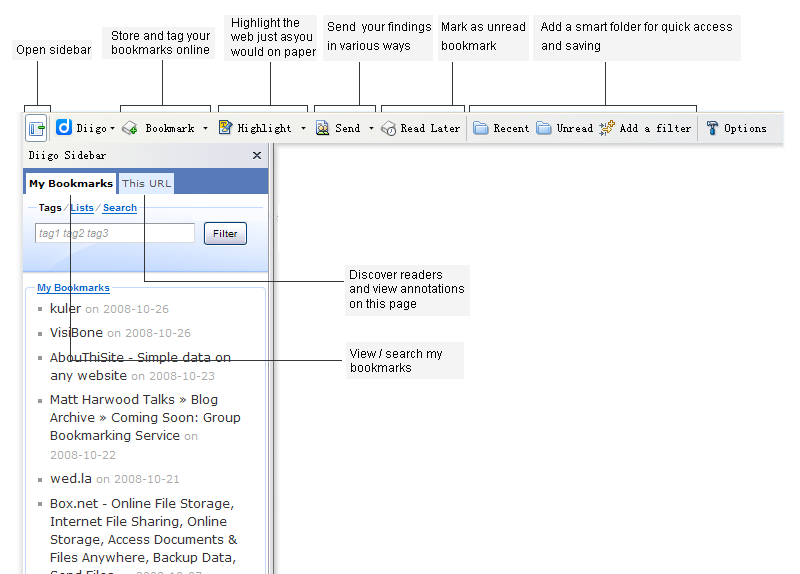The width and height of the screenshot is (800, 574).
Task: Switch to This URL tab
Action: pyautogui.click(x=147, y=183)
